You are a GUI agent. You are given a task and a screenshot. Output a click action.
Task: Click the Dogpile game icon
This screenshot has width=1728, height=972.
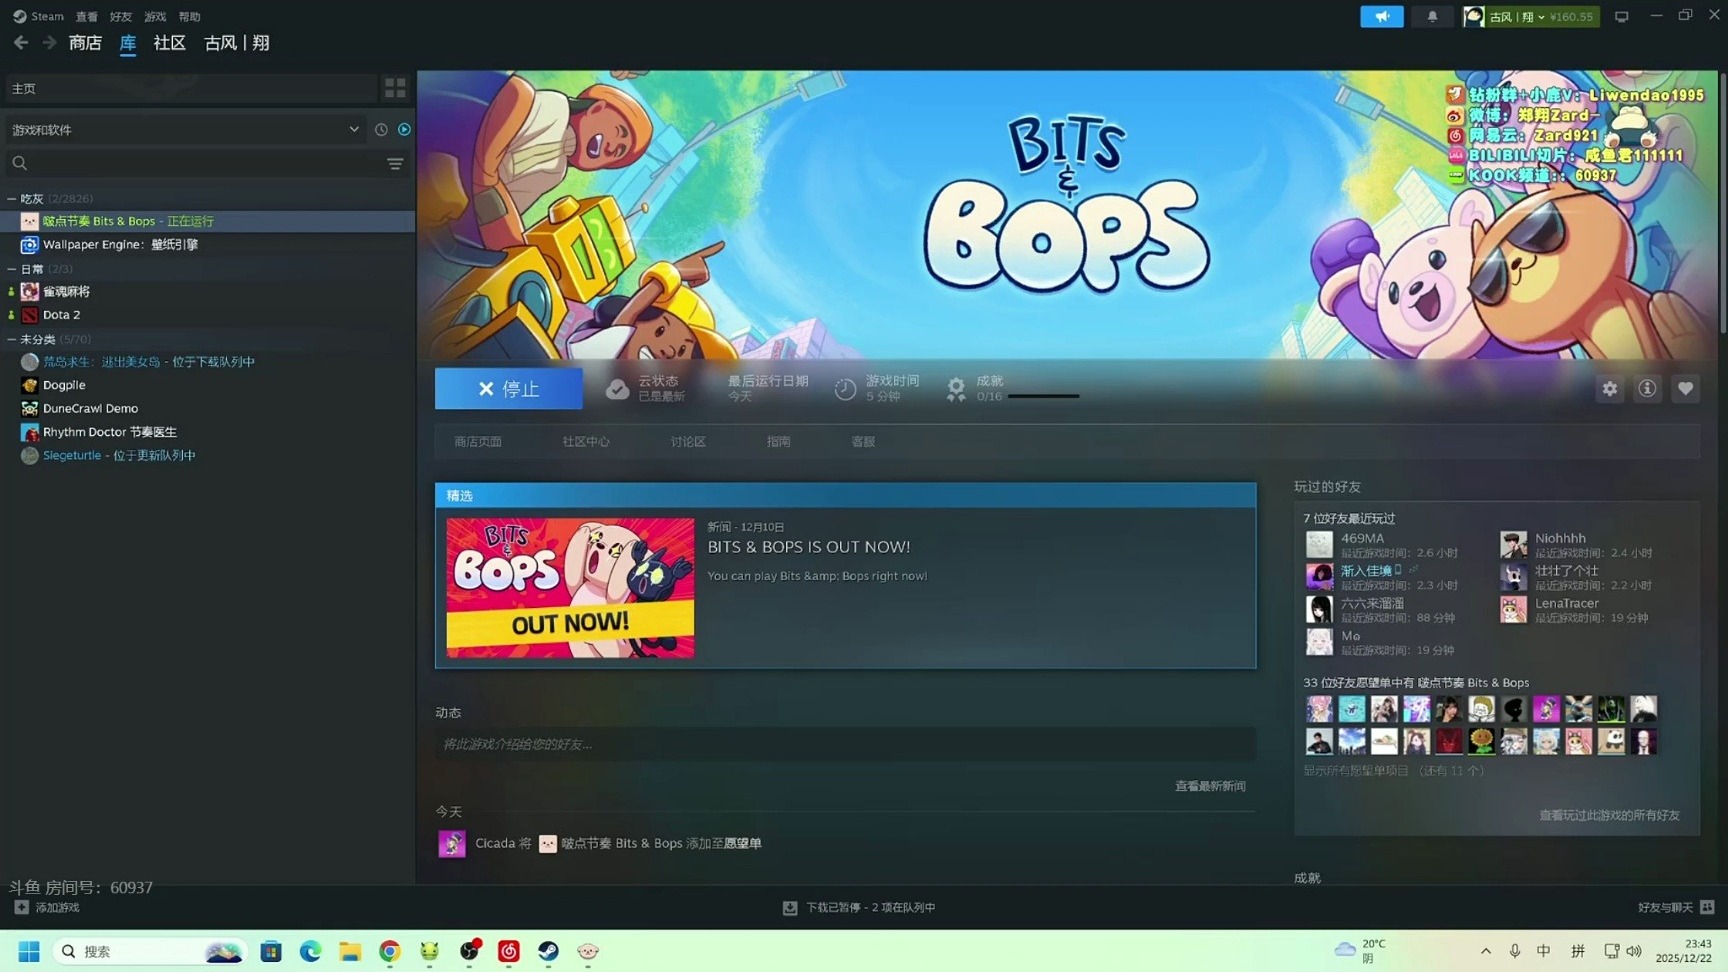pyautogui.click(x=30, y=385)
